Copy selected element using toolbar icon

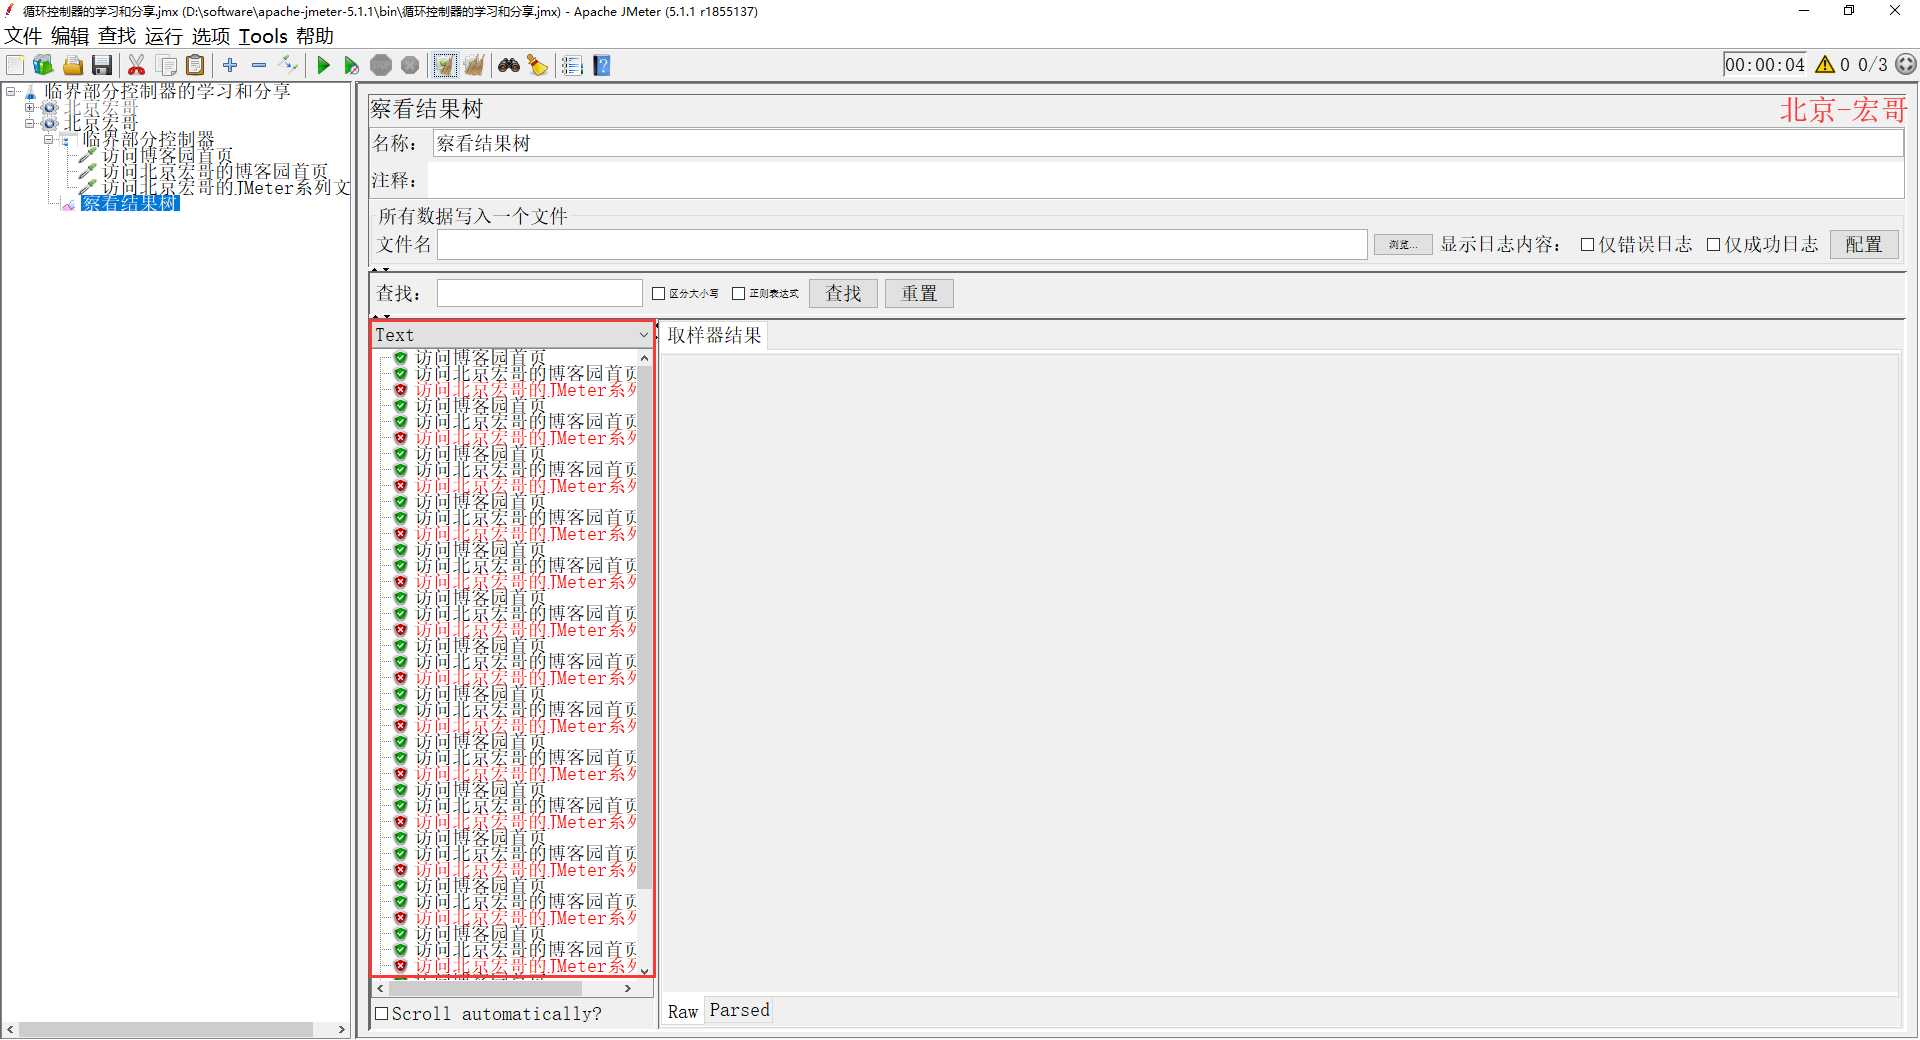[x=167, y=65]
